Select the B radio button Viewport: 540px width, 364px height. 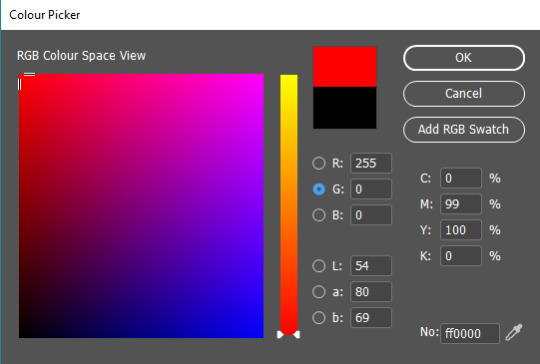coord(319,215)
